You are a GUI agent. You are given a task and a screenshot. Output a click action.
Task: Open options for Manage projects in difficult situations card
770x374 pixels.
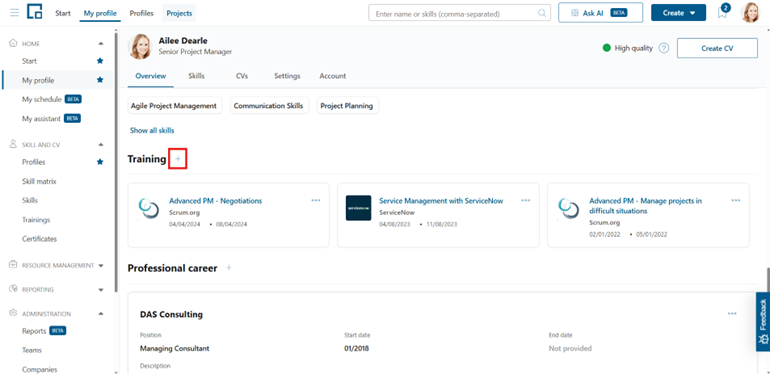pos(736,200)
